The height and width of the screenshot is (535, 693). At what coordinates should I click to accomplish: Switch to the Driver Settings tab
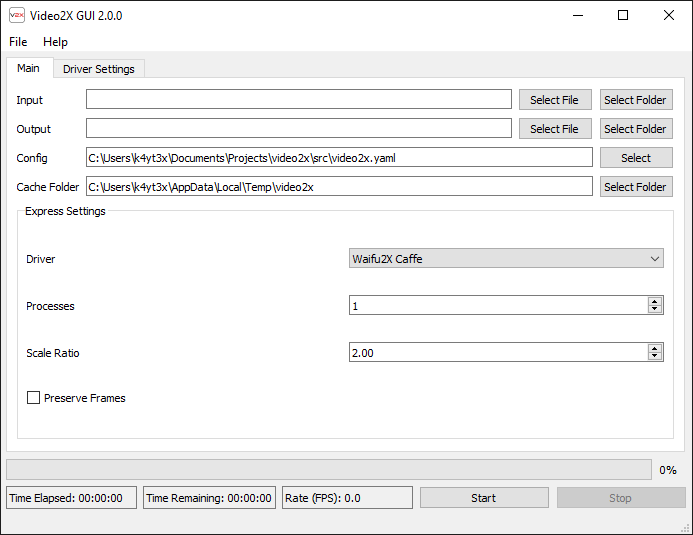point(99,69)
